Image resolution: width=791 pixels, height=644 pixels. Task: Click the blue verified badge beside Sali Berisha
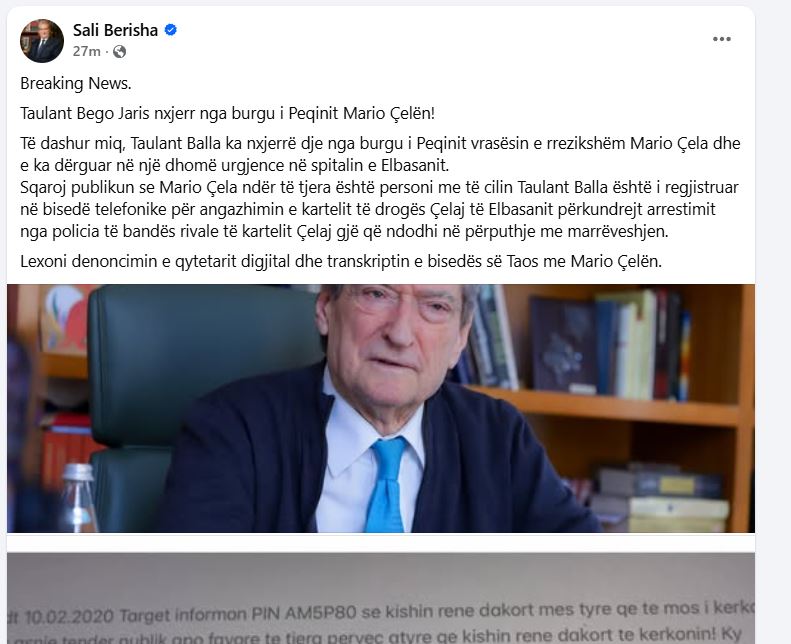coord(171,30)
